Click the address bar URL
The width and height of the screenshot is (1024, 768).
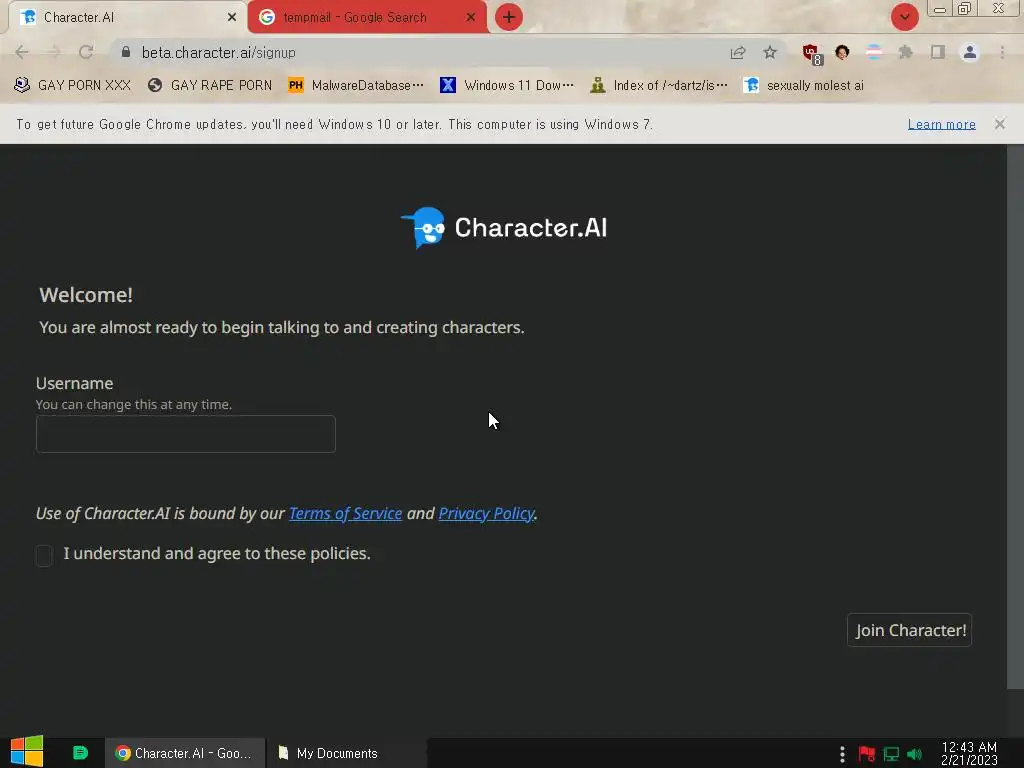(218, 52)
